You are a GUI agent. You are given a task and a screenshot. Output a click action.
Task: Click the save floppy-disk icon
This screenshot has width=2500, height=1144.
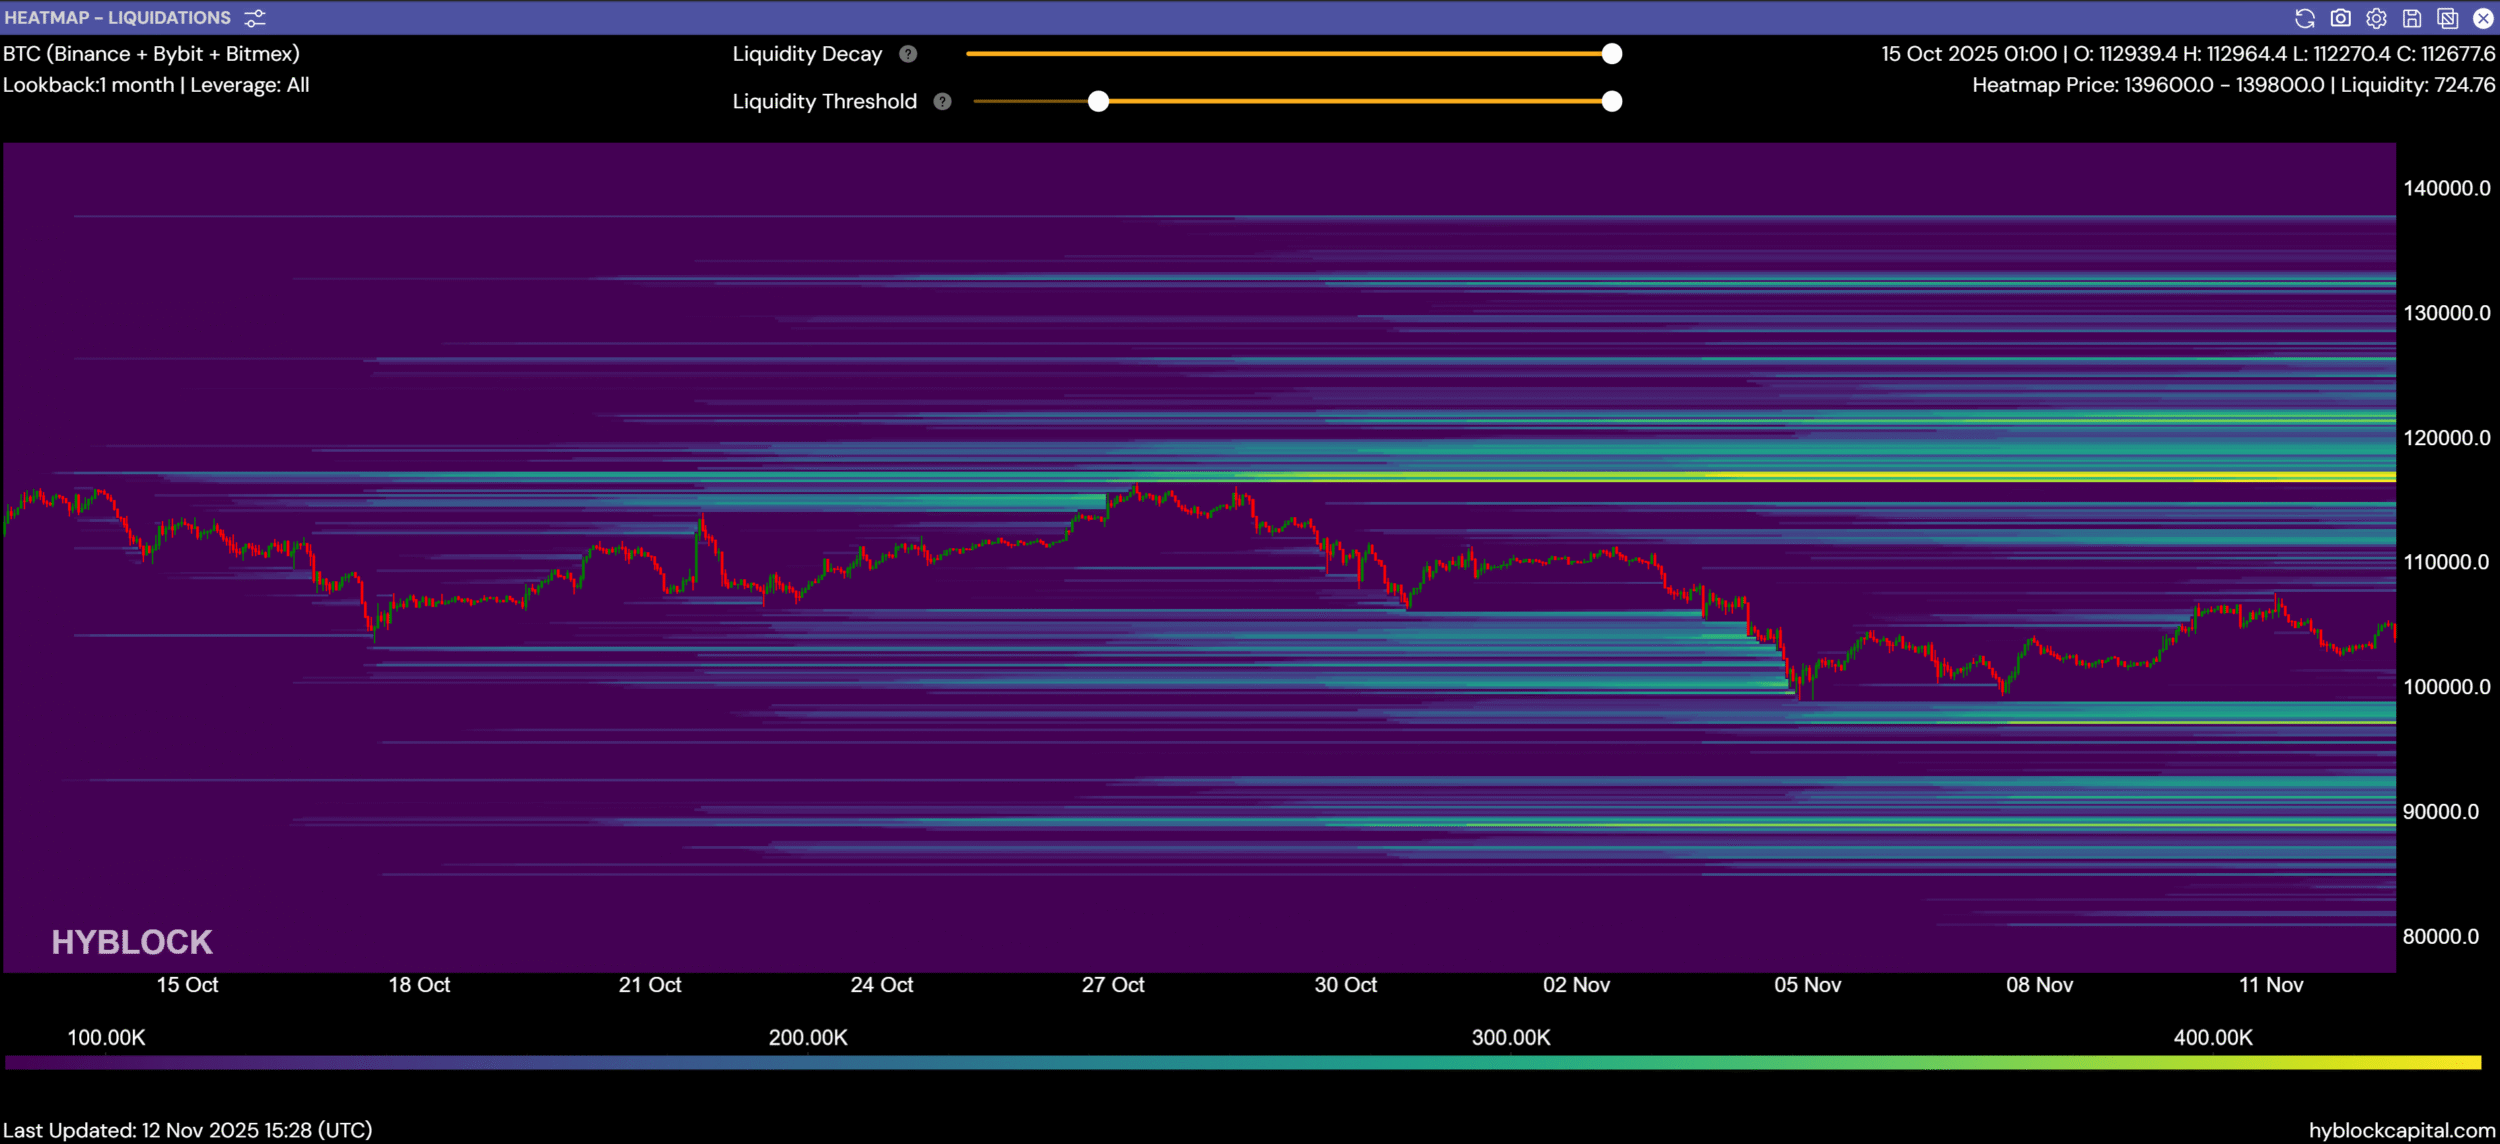[2412, 18]
